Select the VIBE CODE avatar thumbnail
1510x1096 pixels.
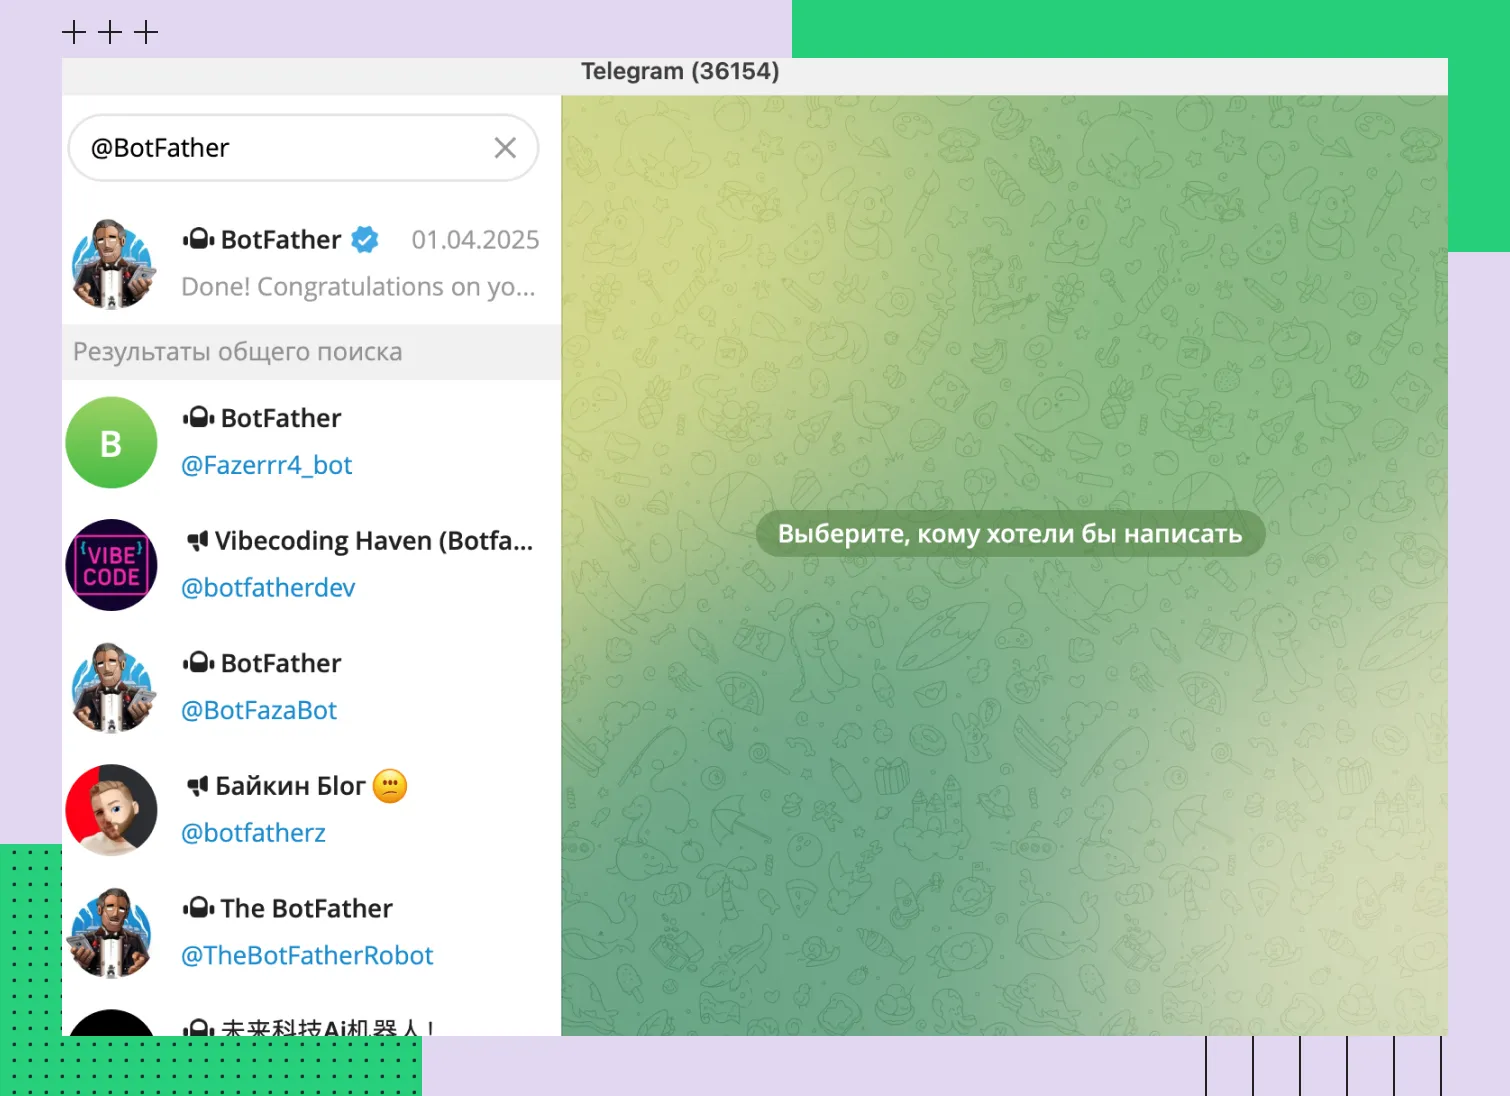pyautogui.click(x=111, y=564)
